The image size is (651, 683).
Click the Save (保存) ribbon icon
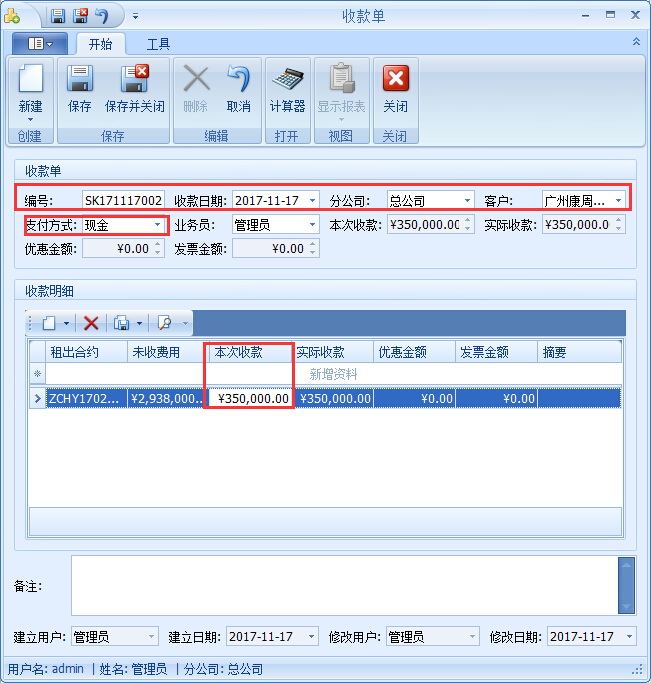tap(80, 78)
